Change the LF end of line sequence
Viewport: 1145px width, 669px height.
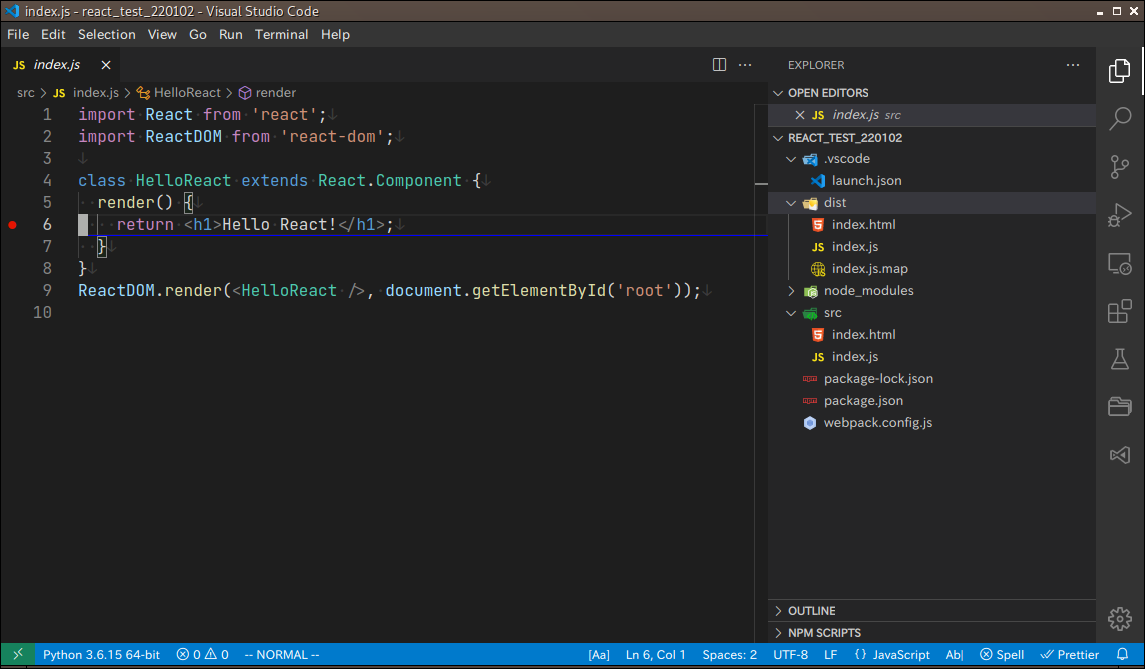[830, 654]
